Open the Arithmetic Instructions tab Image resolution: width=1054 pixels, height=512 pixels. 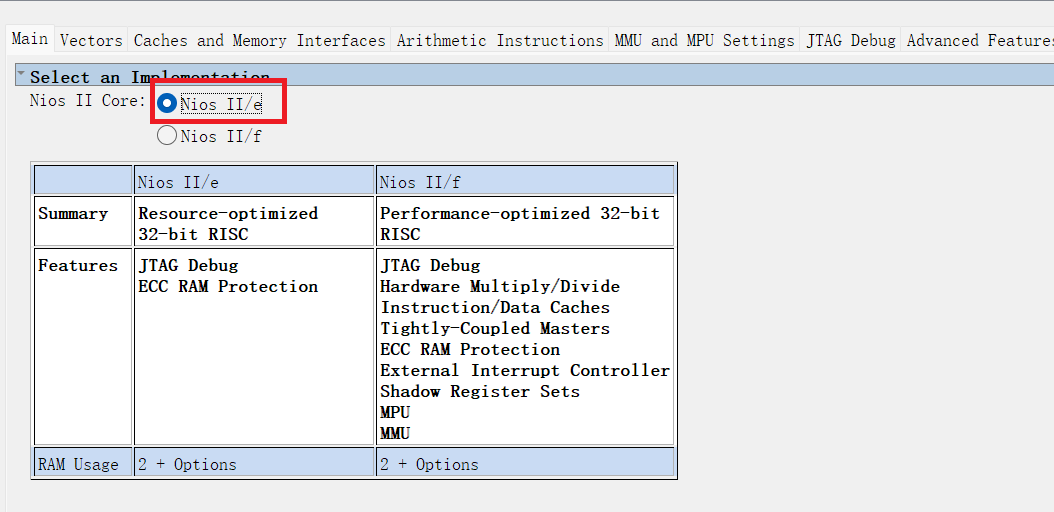pos(500,41)
